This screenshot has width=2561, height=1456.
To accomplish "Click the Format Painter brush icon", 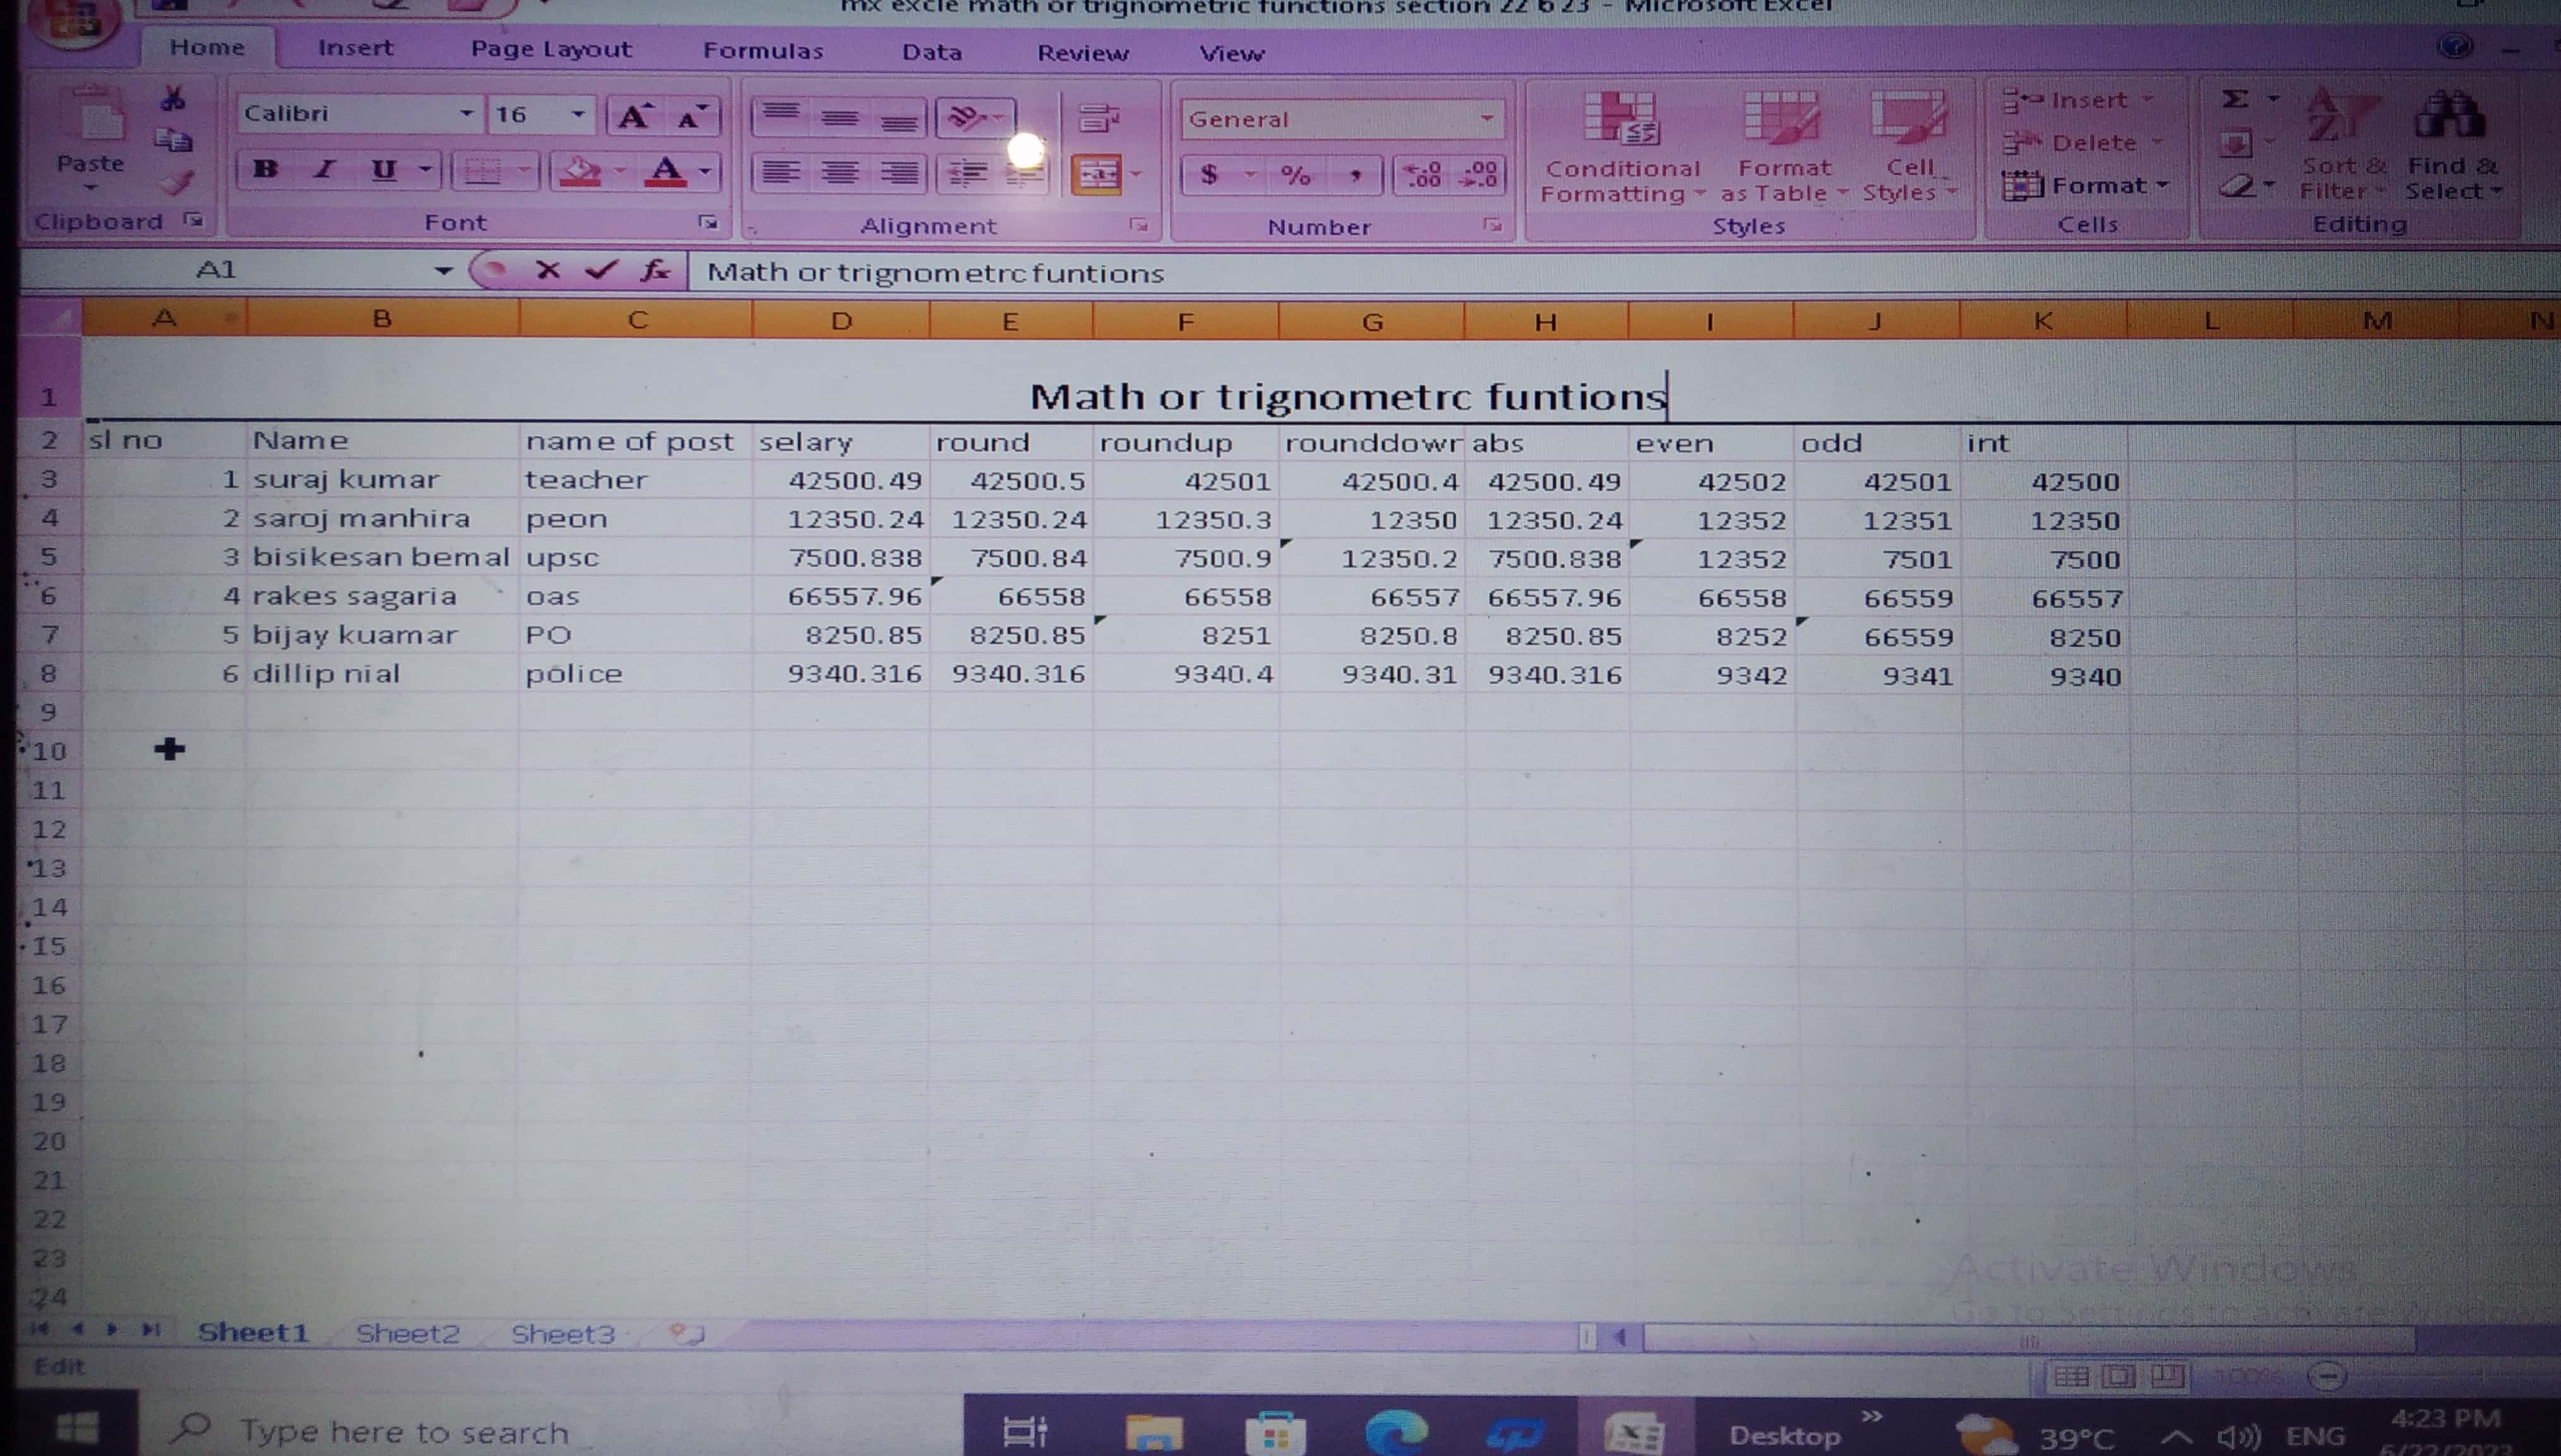I will click(176, 183).
